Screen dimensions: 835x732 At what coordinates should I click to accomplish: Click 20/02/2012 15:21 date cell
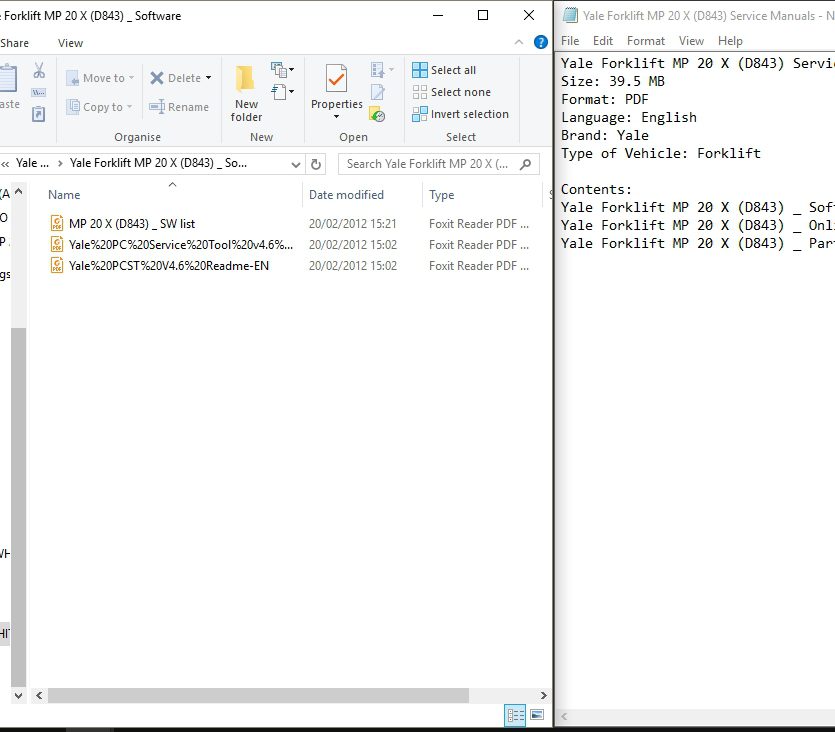click(x=353, y=224)
